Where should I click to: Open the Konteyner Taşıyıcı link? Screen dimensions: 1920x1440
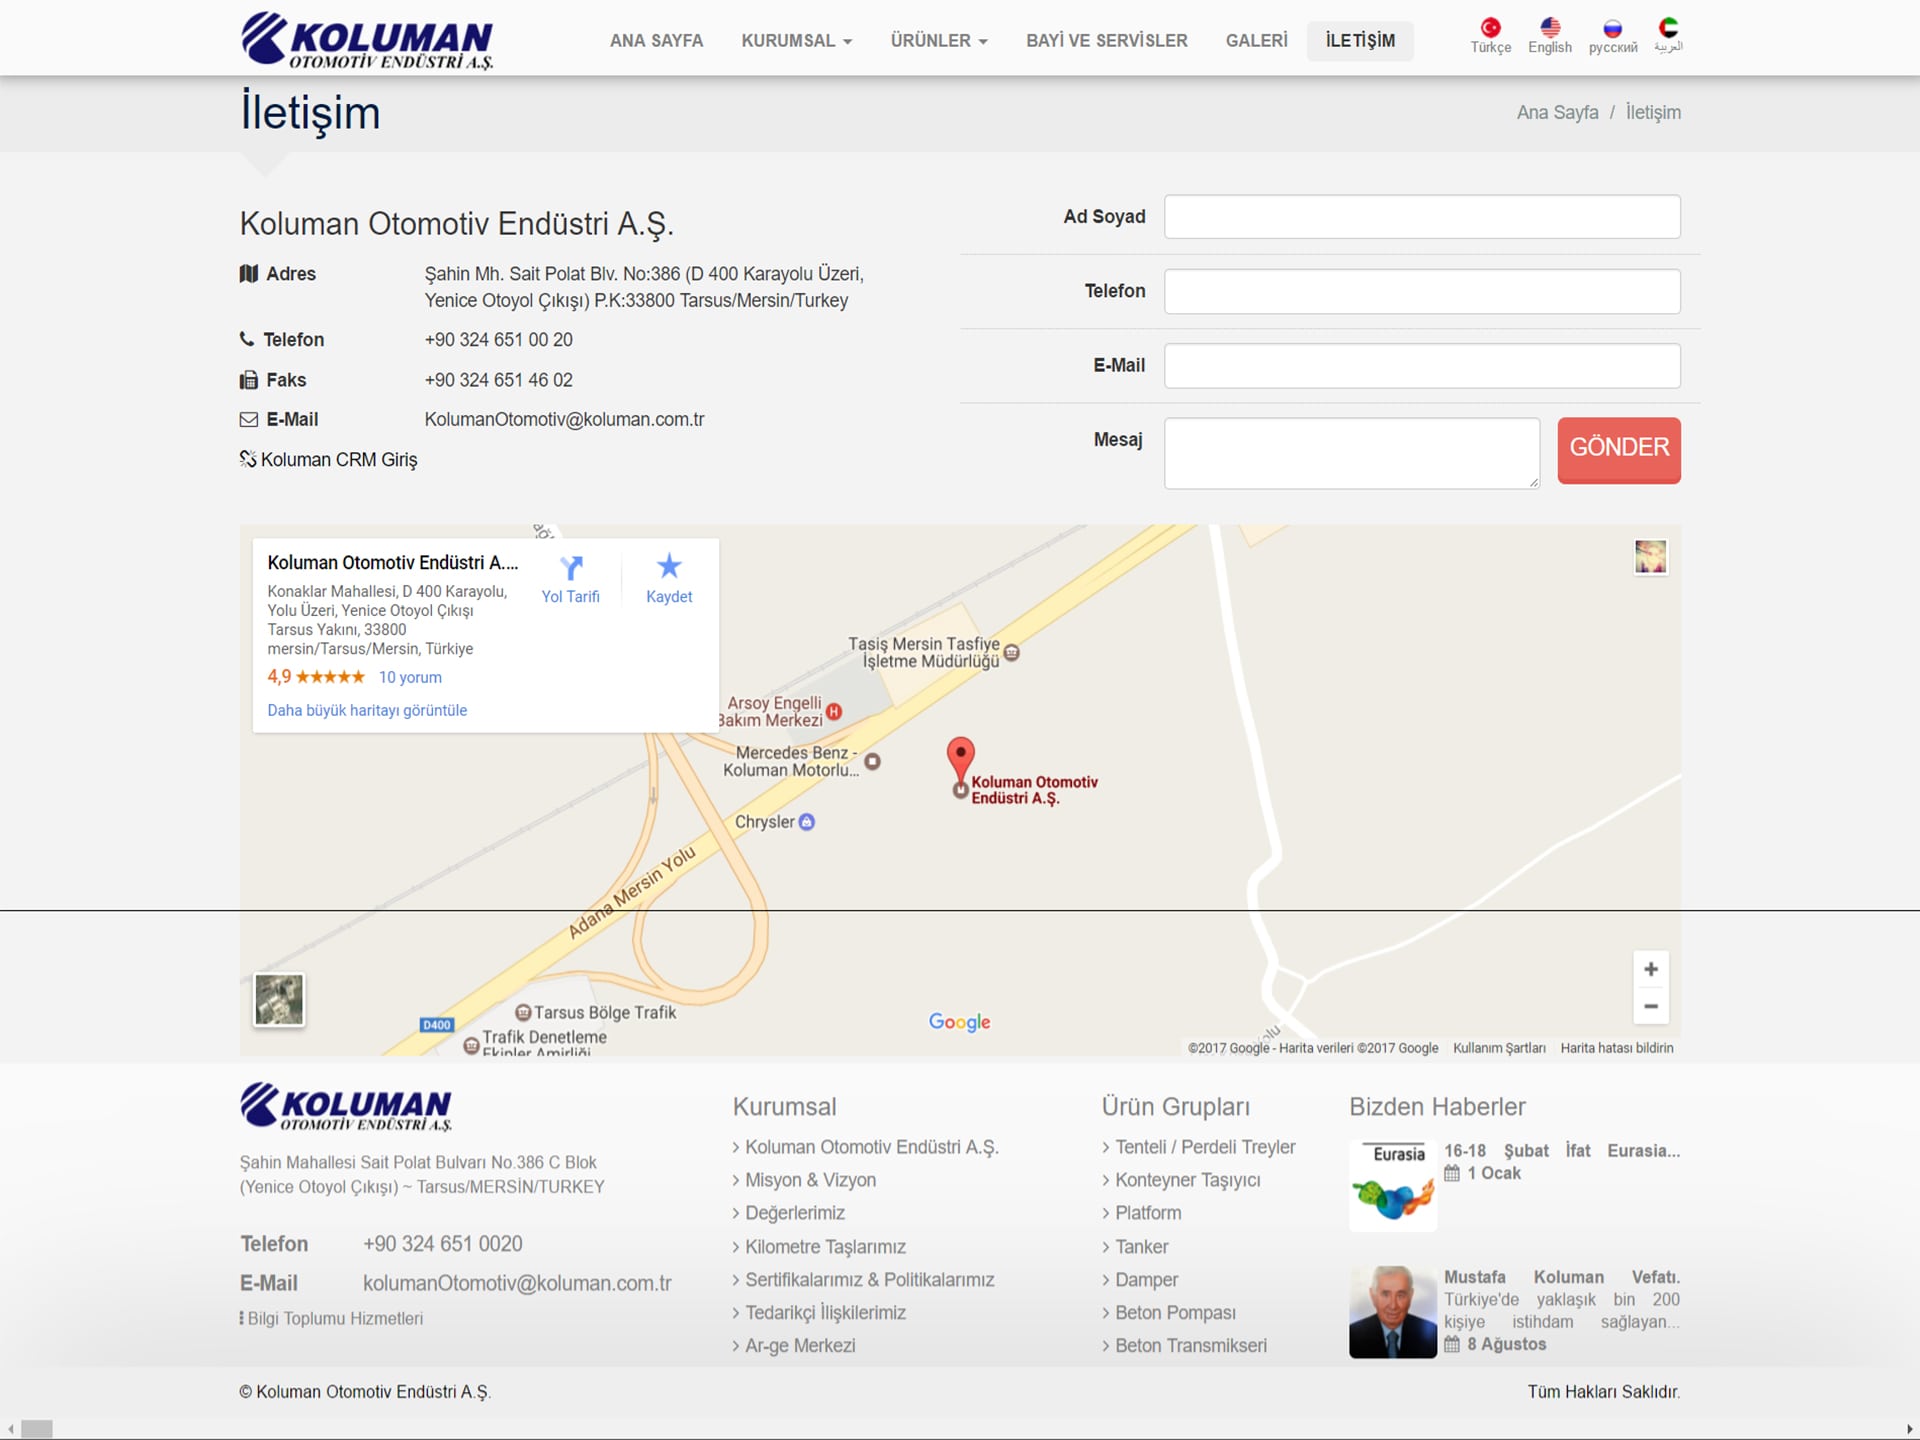point(1187,1180)
